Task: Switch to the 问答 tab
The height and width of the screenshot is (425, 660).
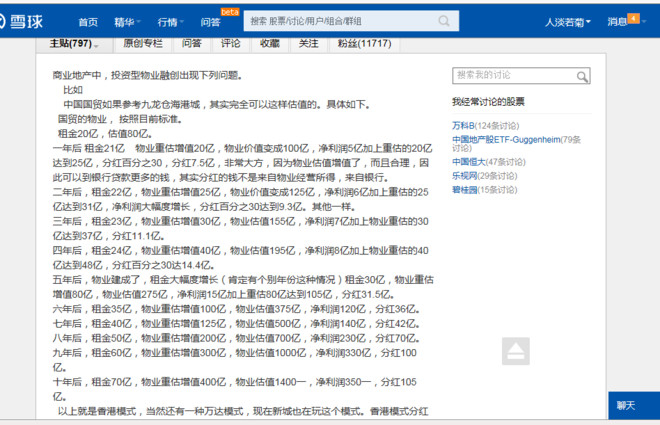Action: click(192, 43)
